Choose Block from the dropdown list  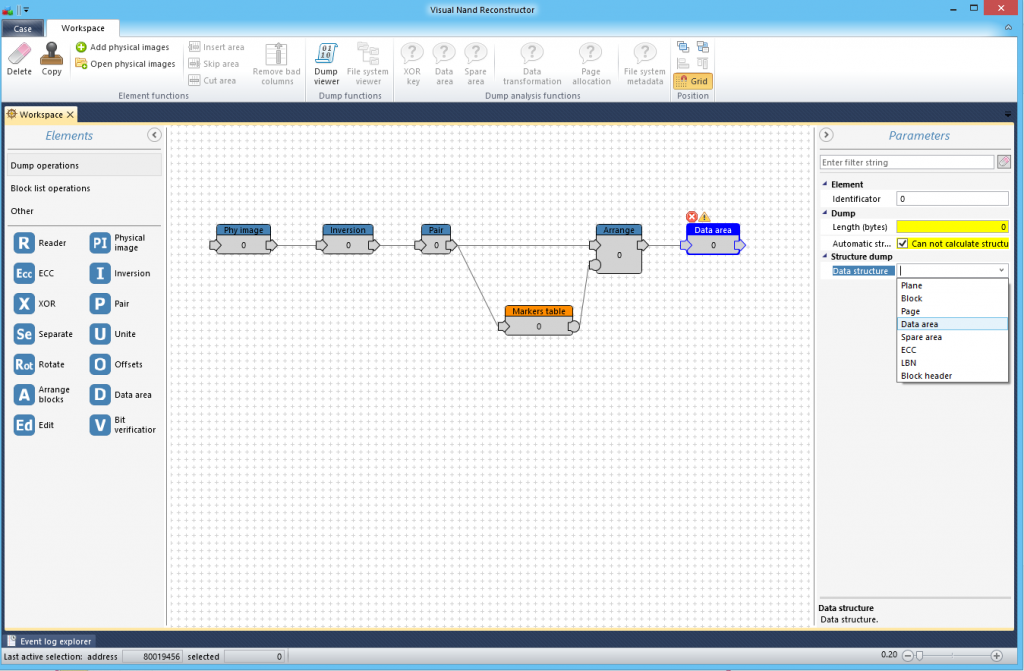pyautogui.click(x=952, y=299)
